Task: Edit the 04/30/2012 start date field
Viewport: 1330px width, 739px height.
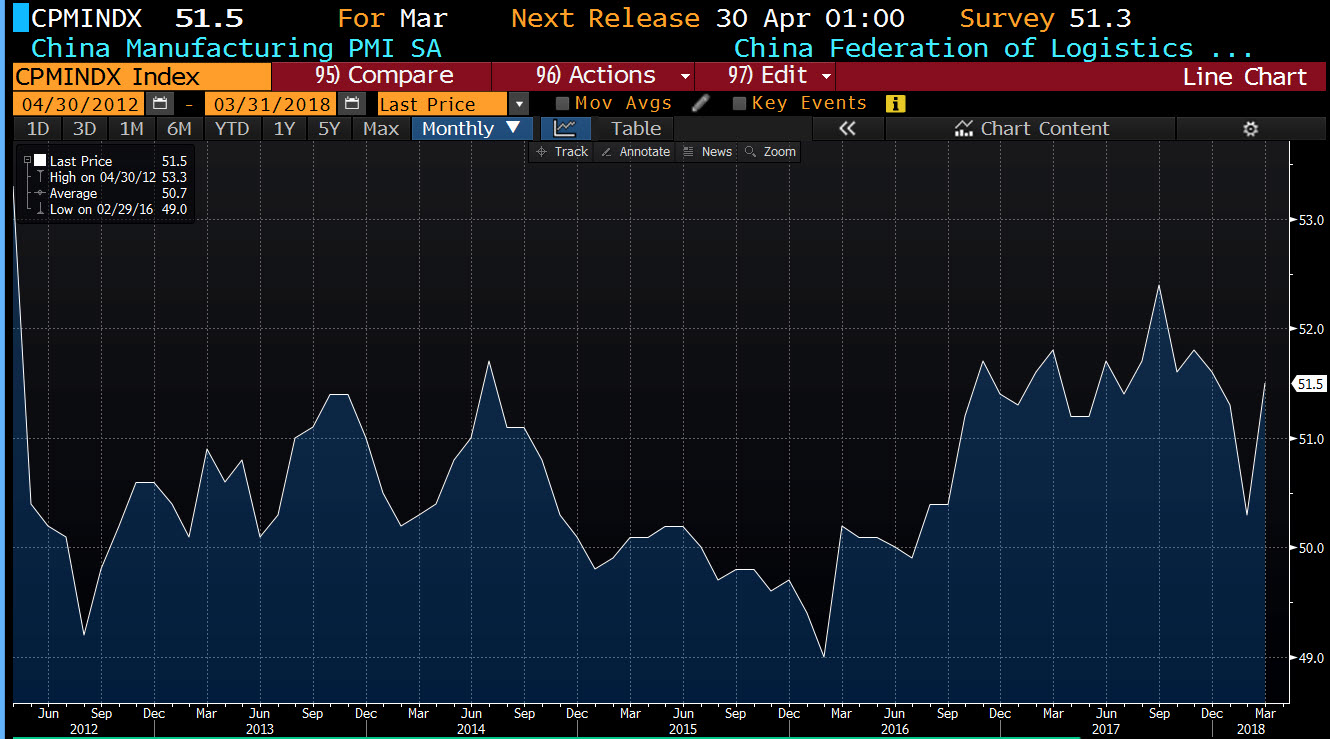Action: tap(80, 103)
